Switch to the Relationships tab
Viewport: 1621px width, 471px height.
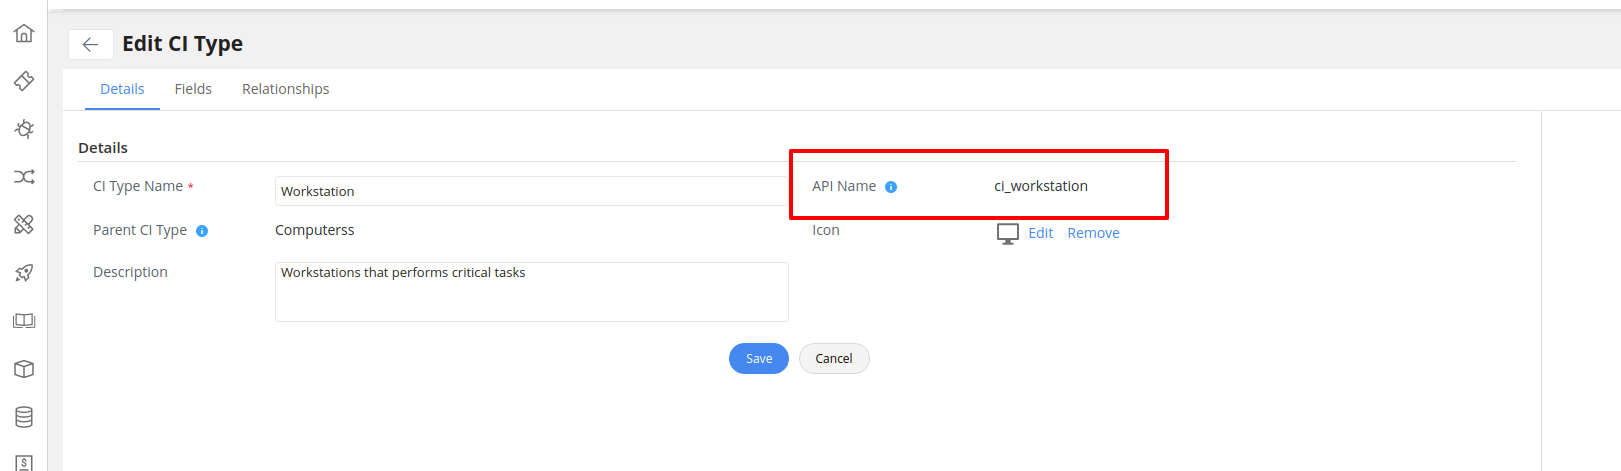pos(285,89)
